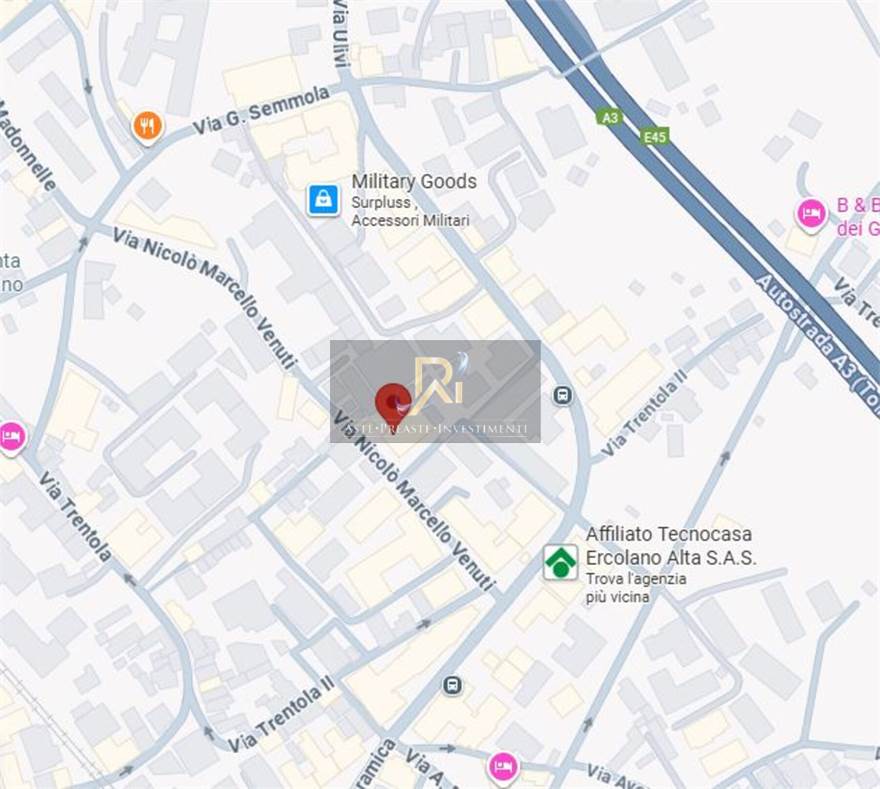Click the pink B&B hotel marker
This screenshot has width=880, height=789.
click(811, 215)
